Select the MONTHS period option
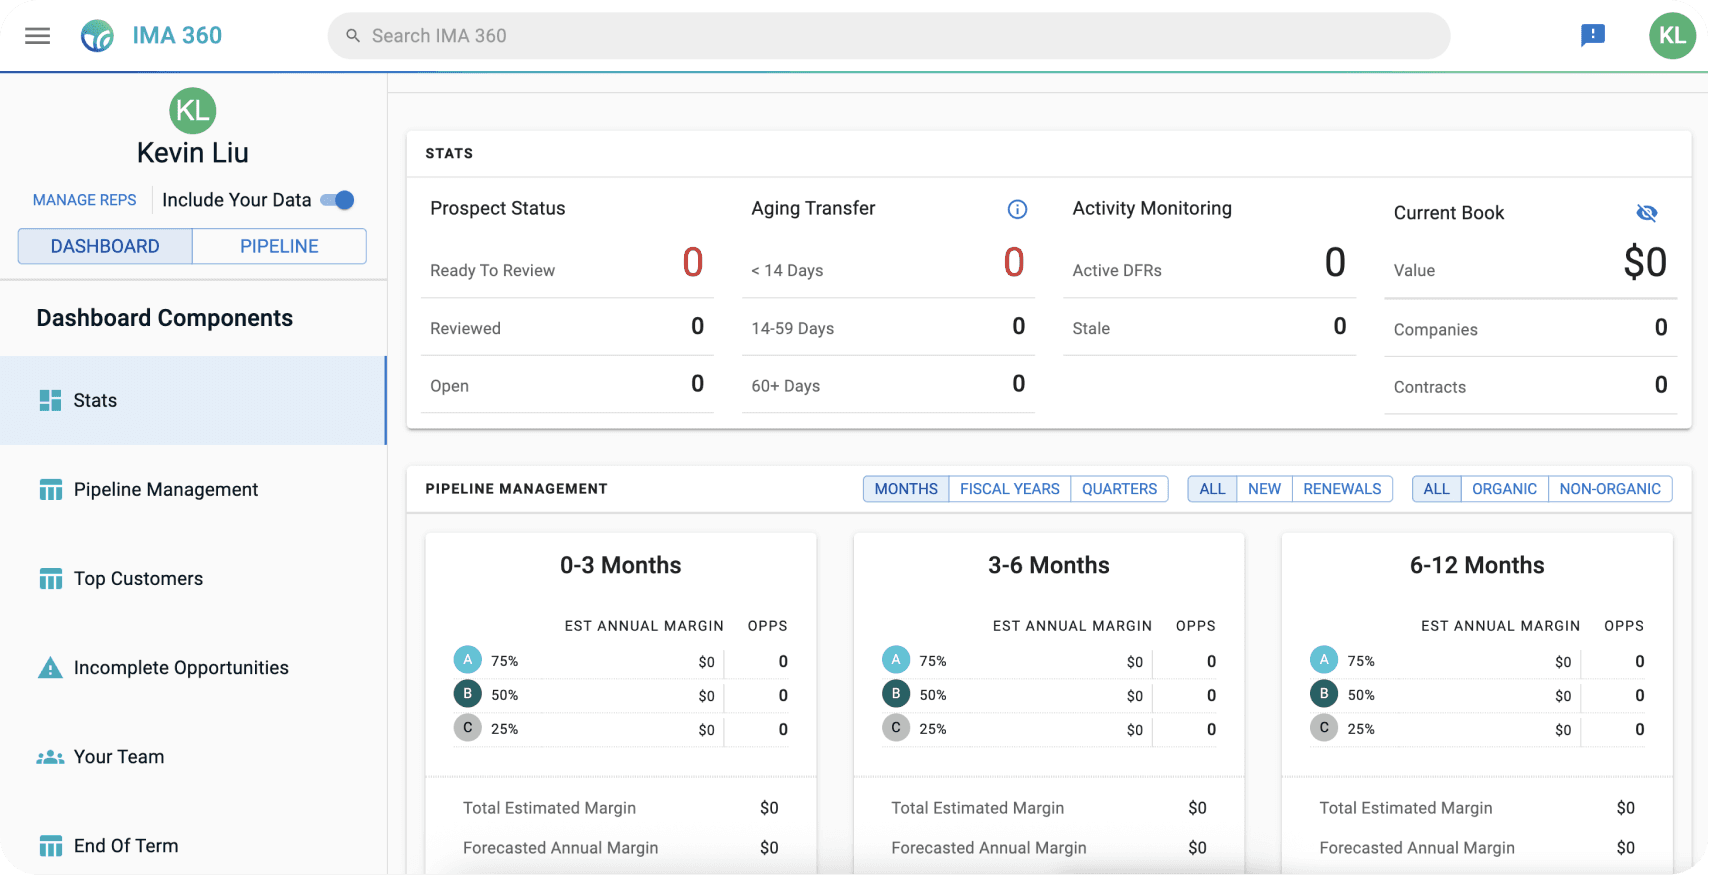Screen dimensions: 1709x875 pos(906,489)
